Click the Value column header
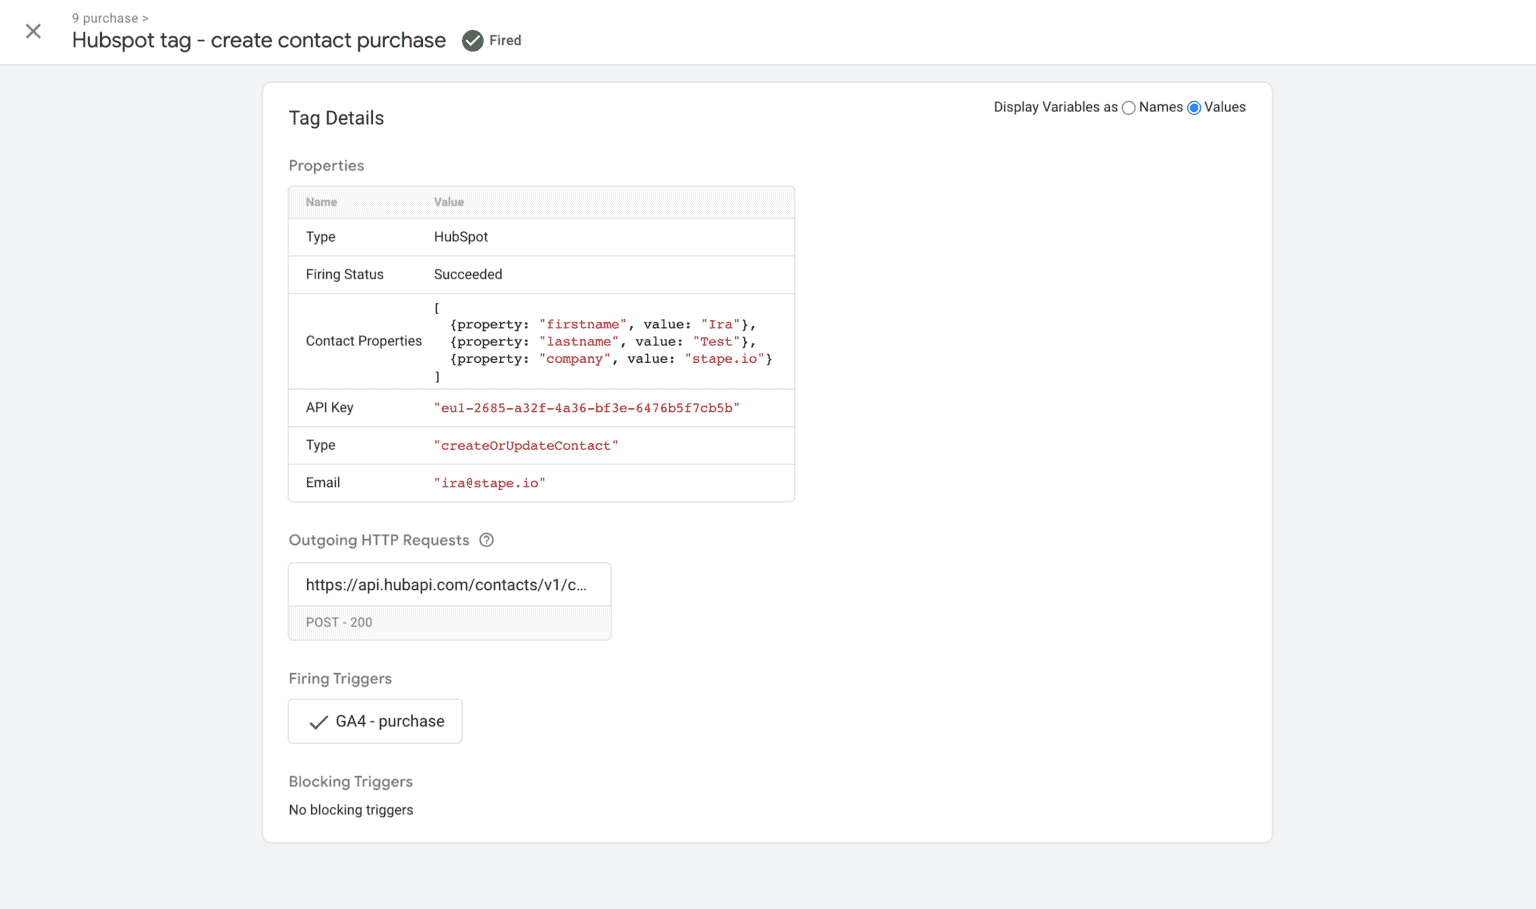This screenshot has height=909, width=1536. coord(448,202)
